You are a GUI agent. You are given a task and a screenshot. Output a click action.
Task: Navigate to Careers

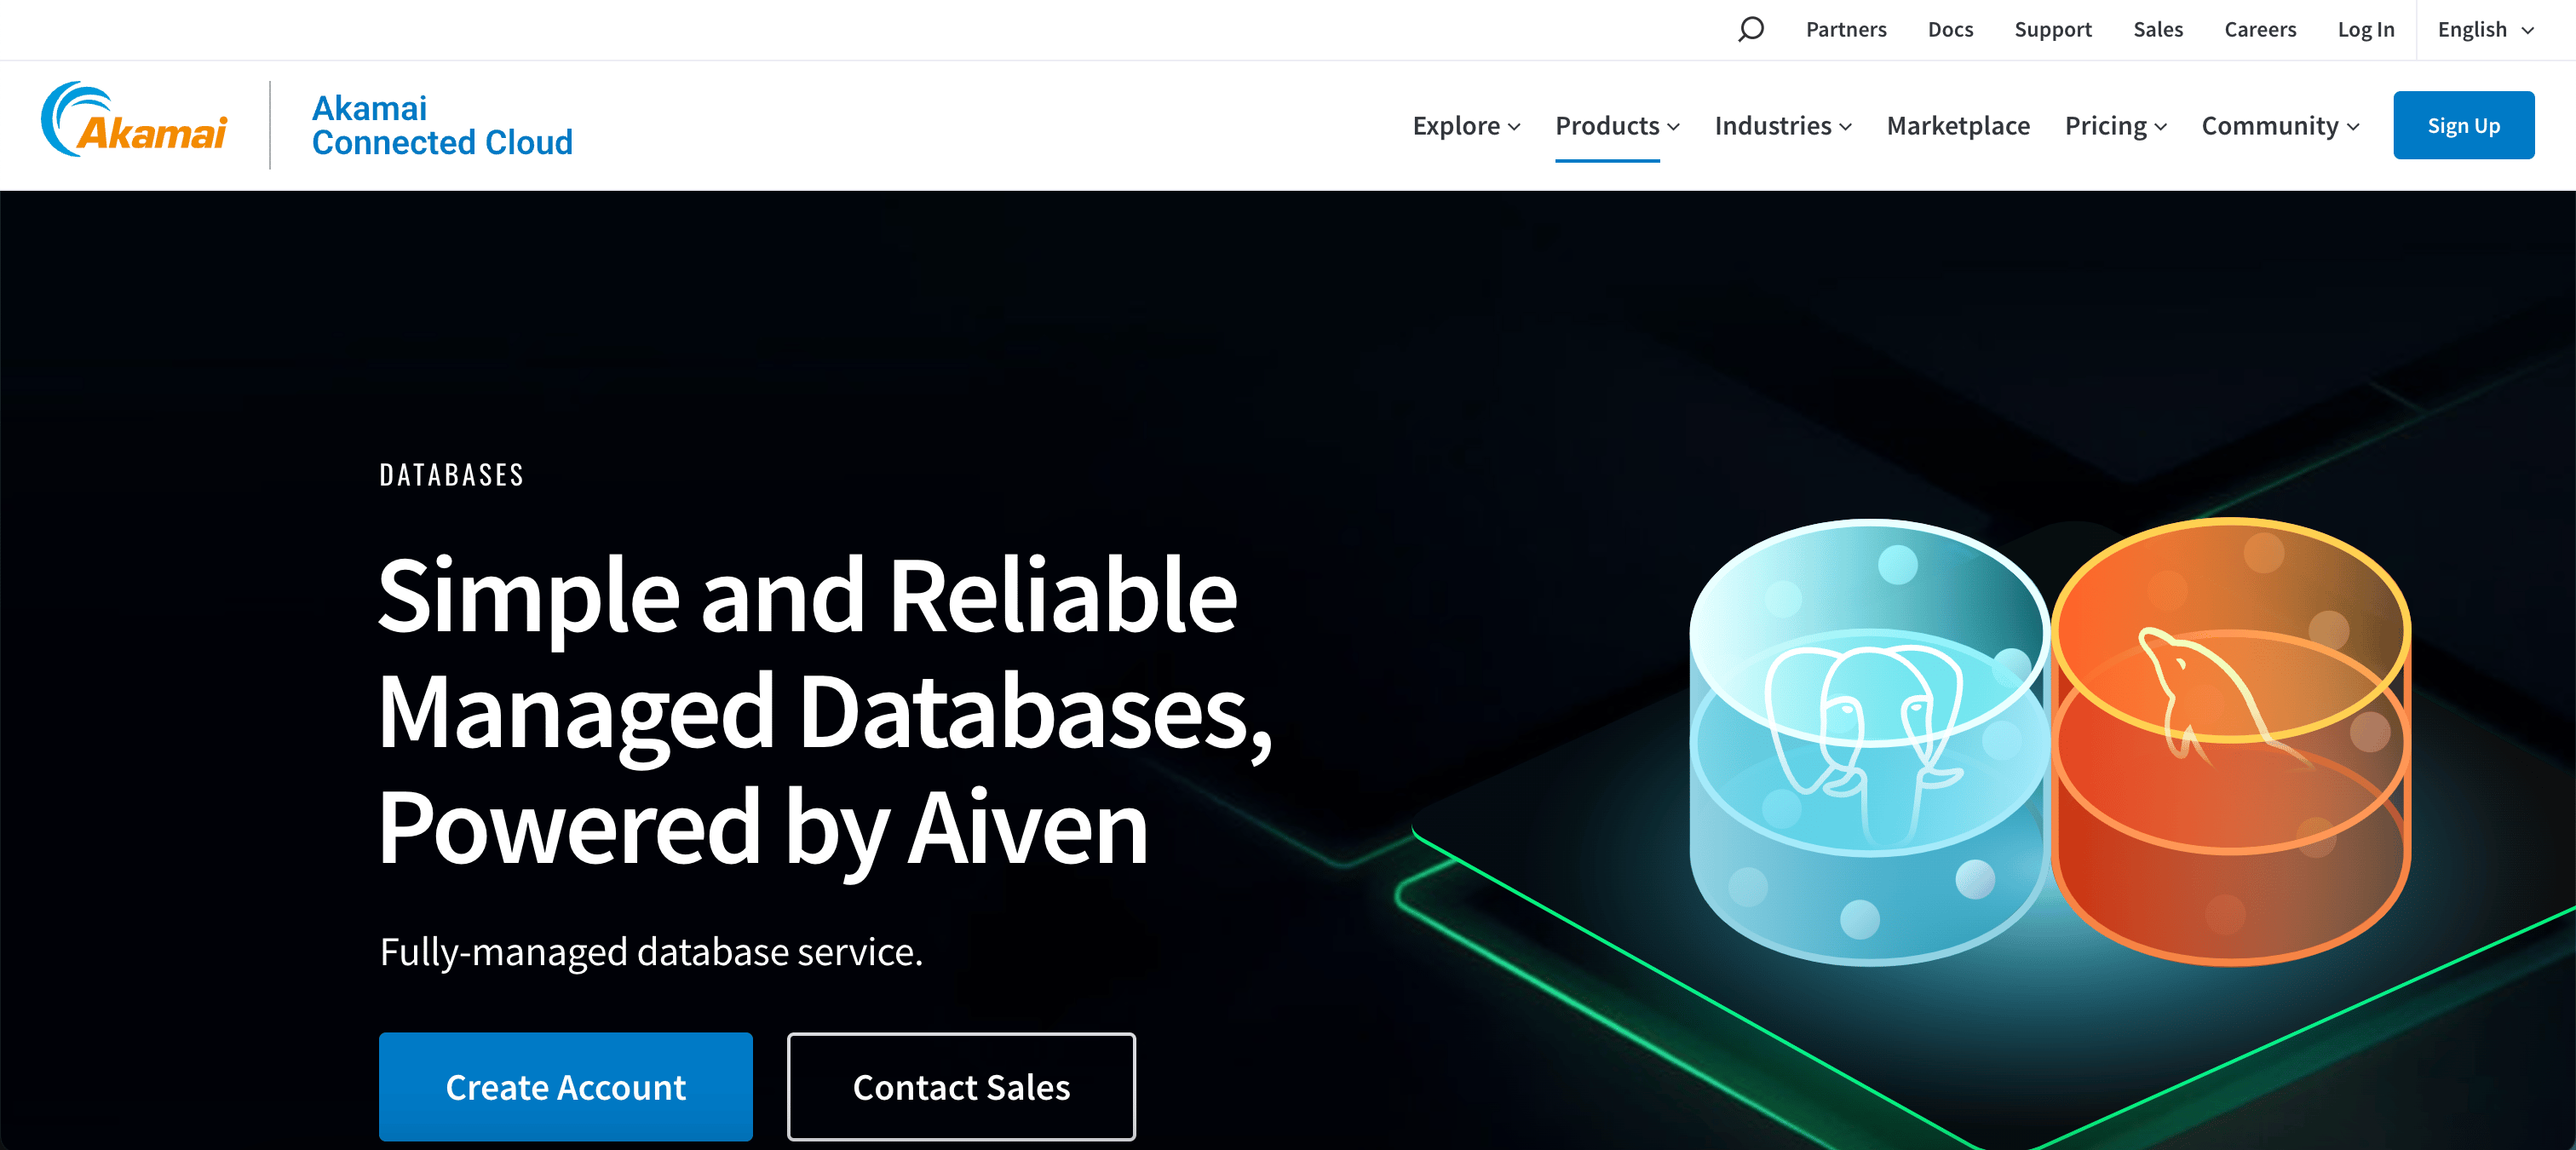2260,29
